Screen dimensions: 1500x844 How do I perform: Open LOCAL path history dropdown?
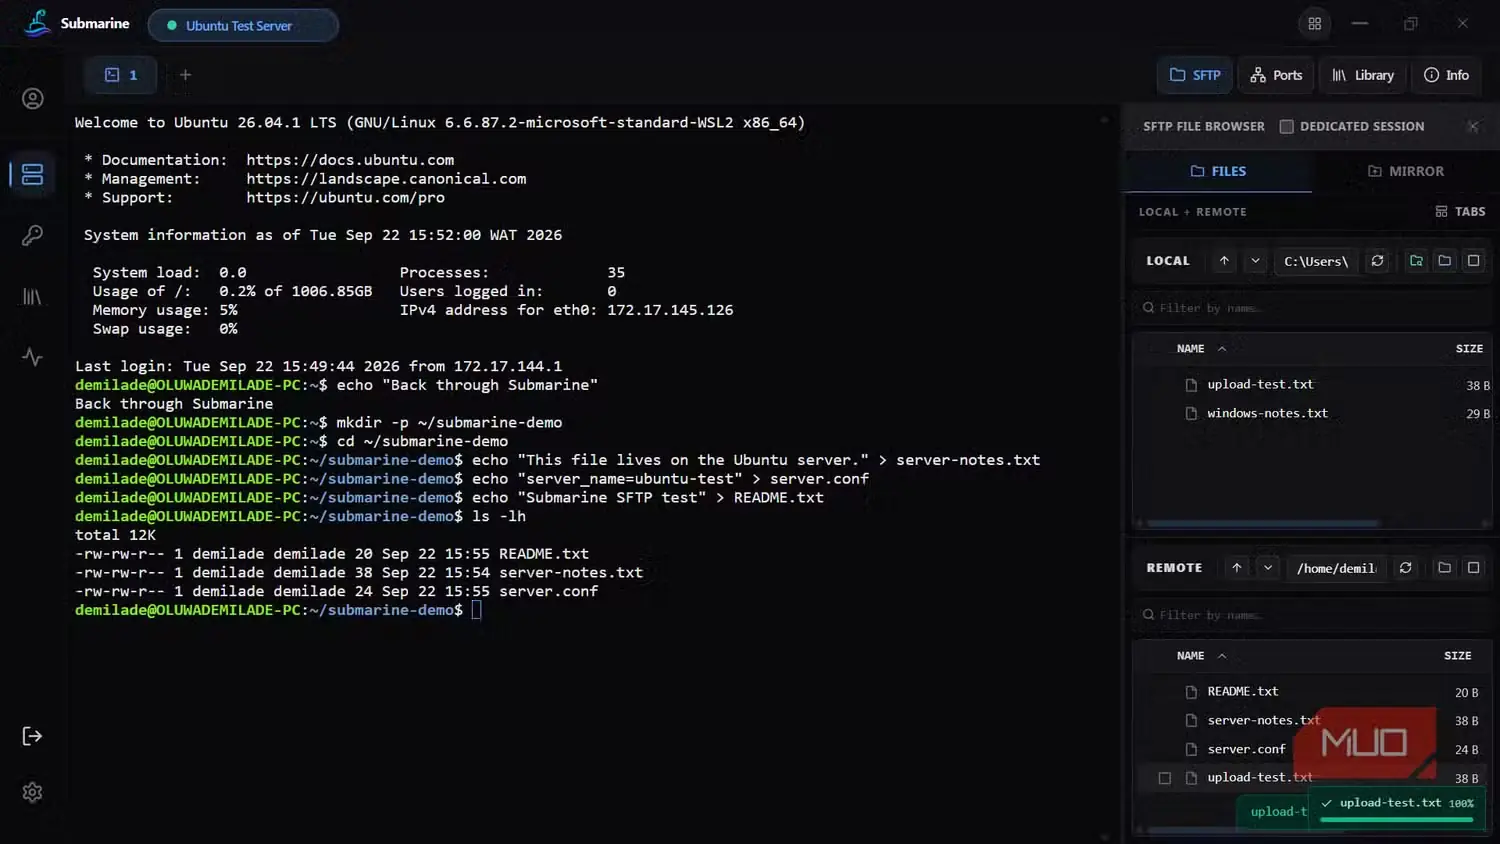click(x=1256, y=261)
